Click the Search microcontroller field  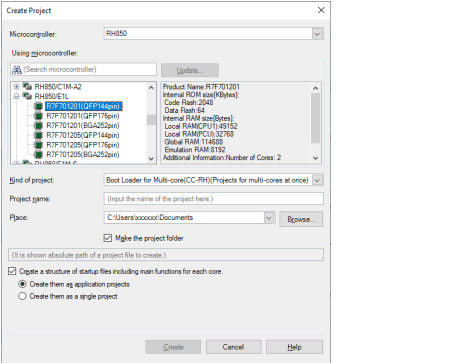pyautogui.click(x=83, y=69)
